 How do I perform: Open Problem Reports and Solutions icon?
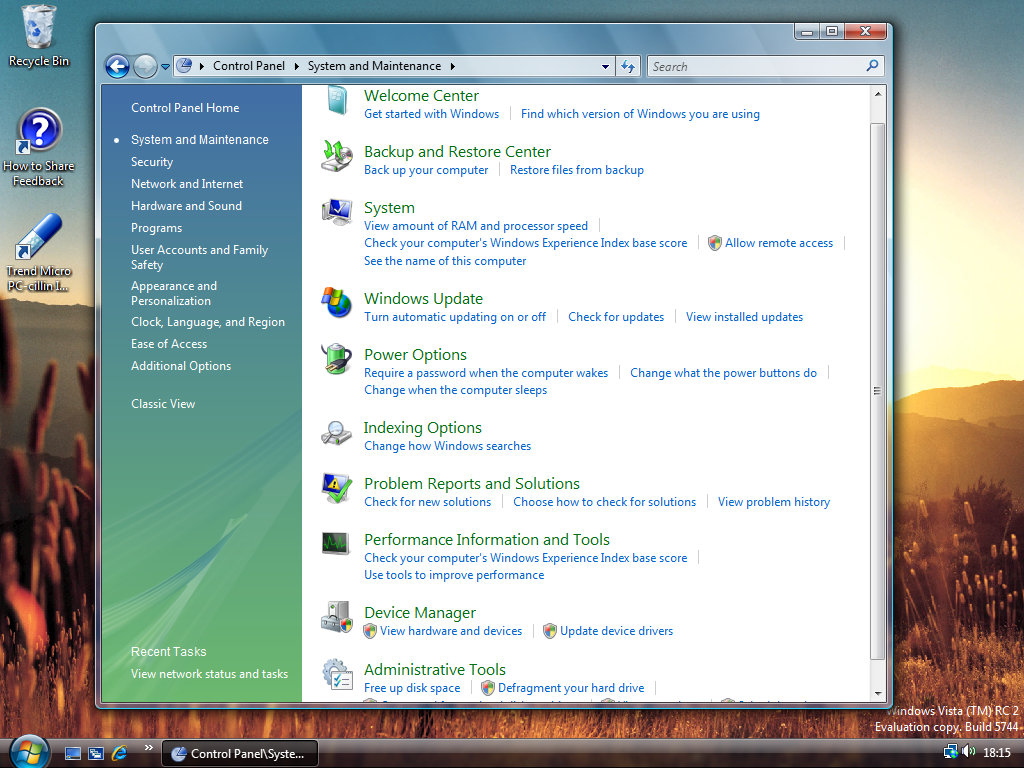point(337,488)
